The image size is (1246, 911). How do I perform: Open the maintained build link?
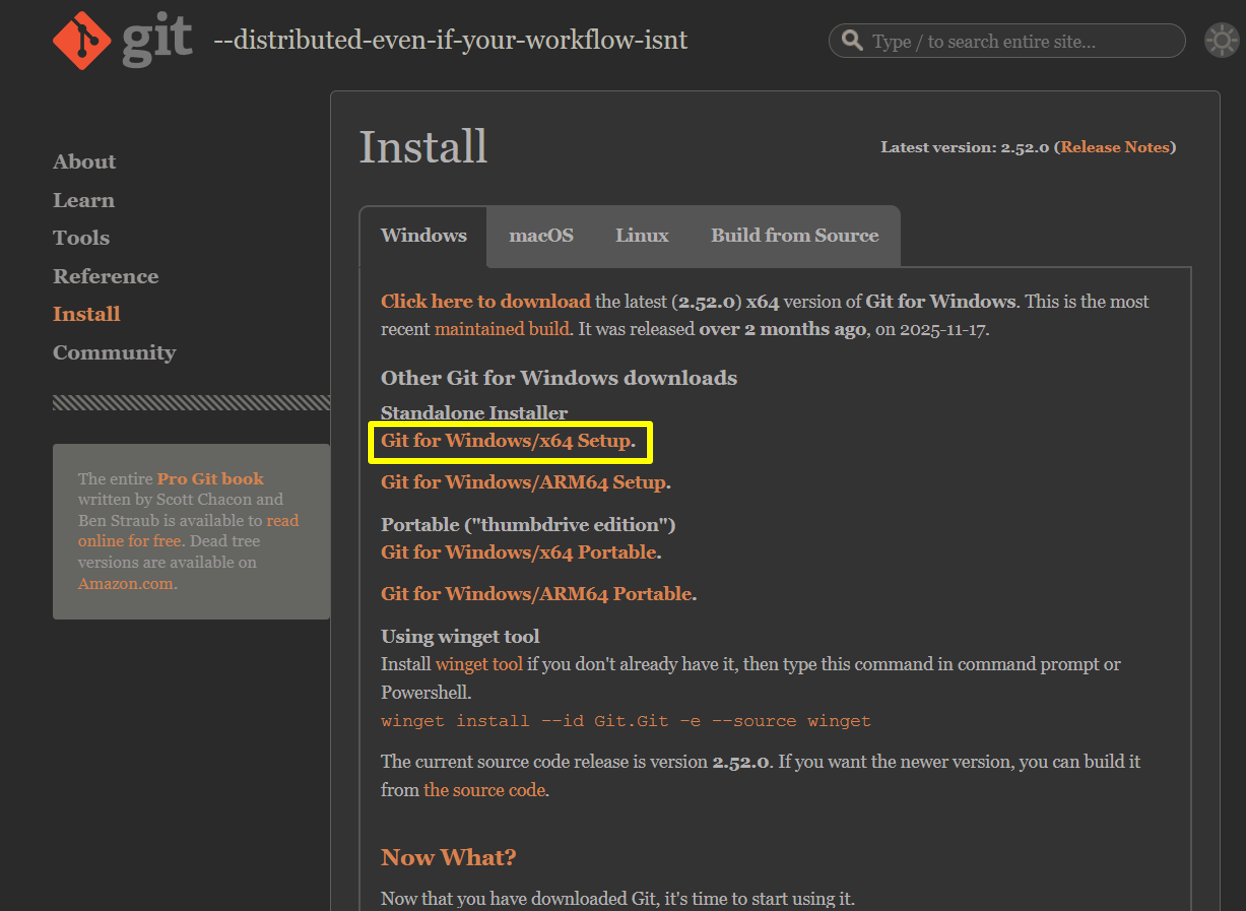tap(501, 328)
